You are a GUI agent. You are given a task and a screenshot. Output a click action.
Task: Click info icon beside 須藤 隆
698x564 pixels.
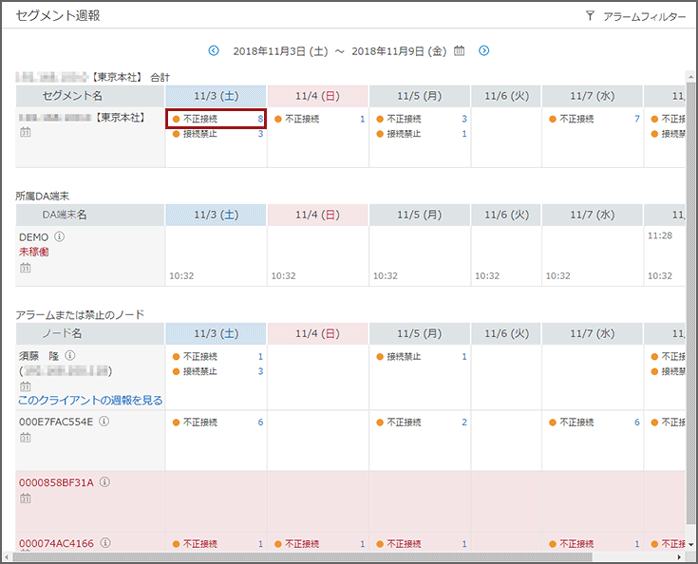pos(70,355)
